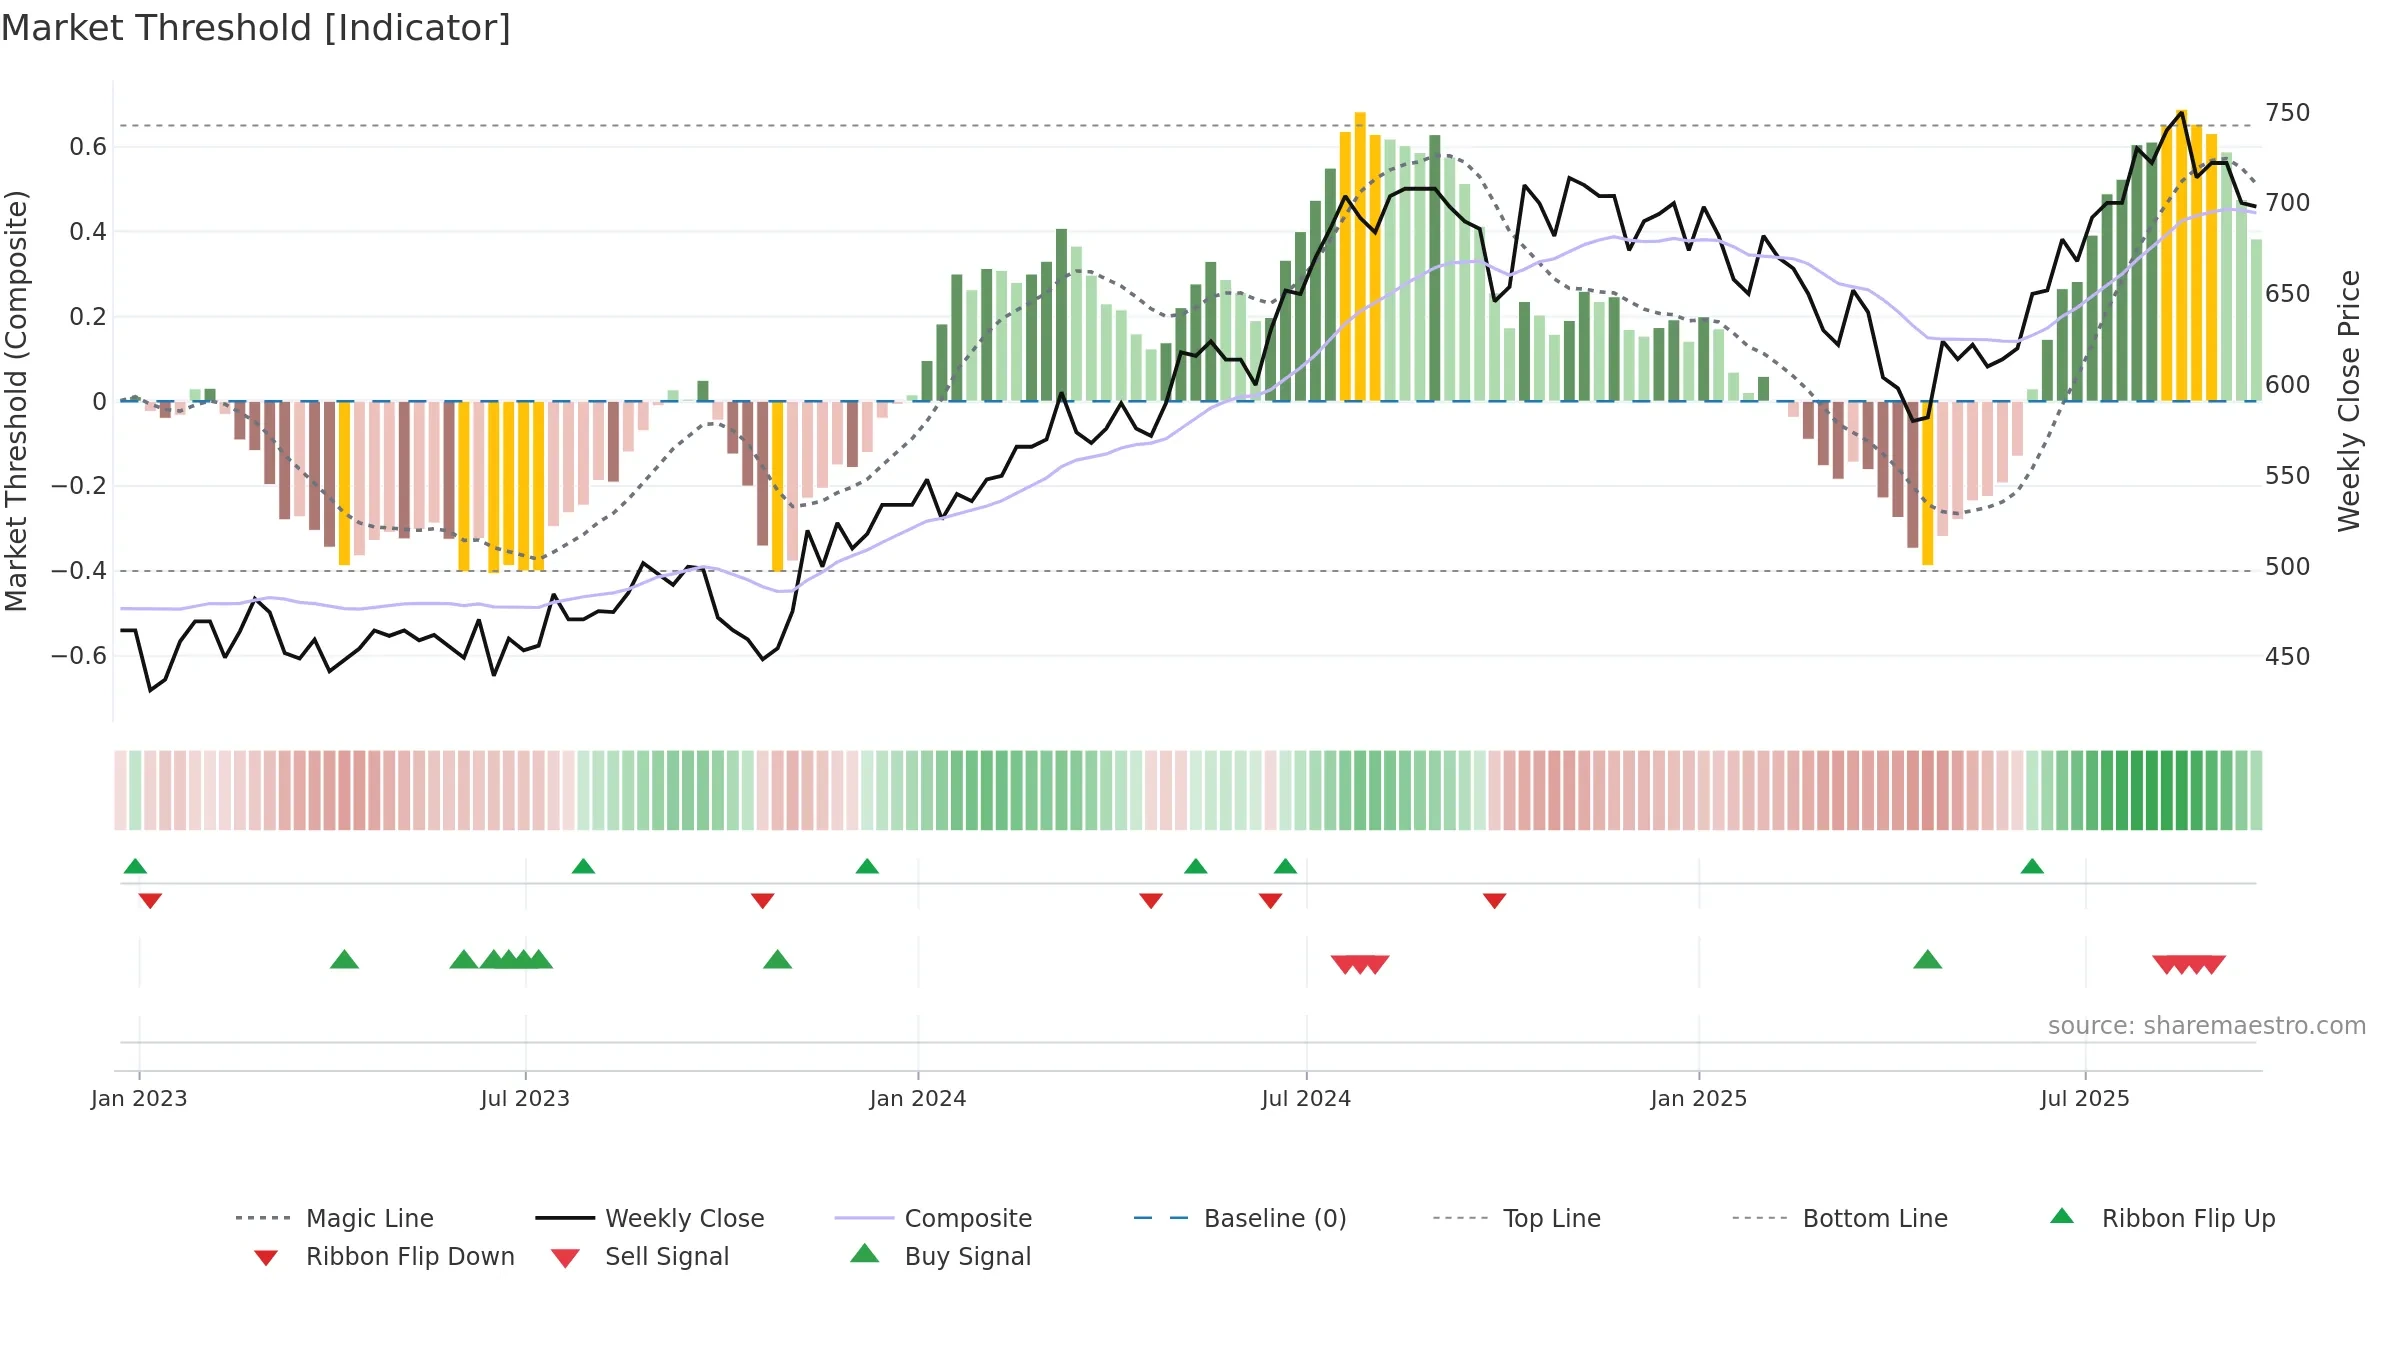Click the Jul 2023 x-axis label
The width and height of the screenshot is (2400, 1350).
(x=525, y=1099)
